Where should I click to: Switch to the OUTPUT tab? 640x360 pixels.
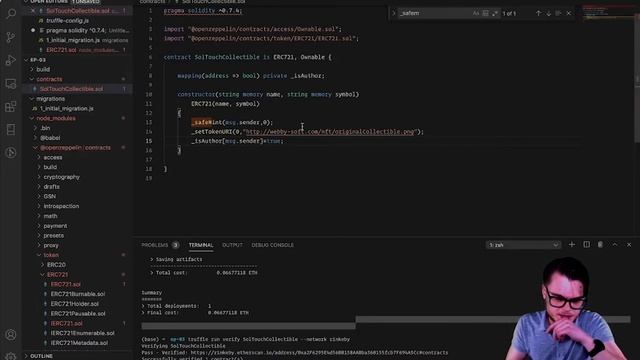tap(232, 245)
